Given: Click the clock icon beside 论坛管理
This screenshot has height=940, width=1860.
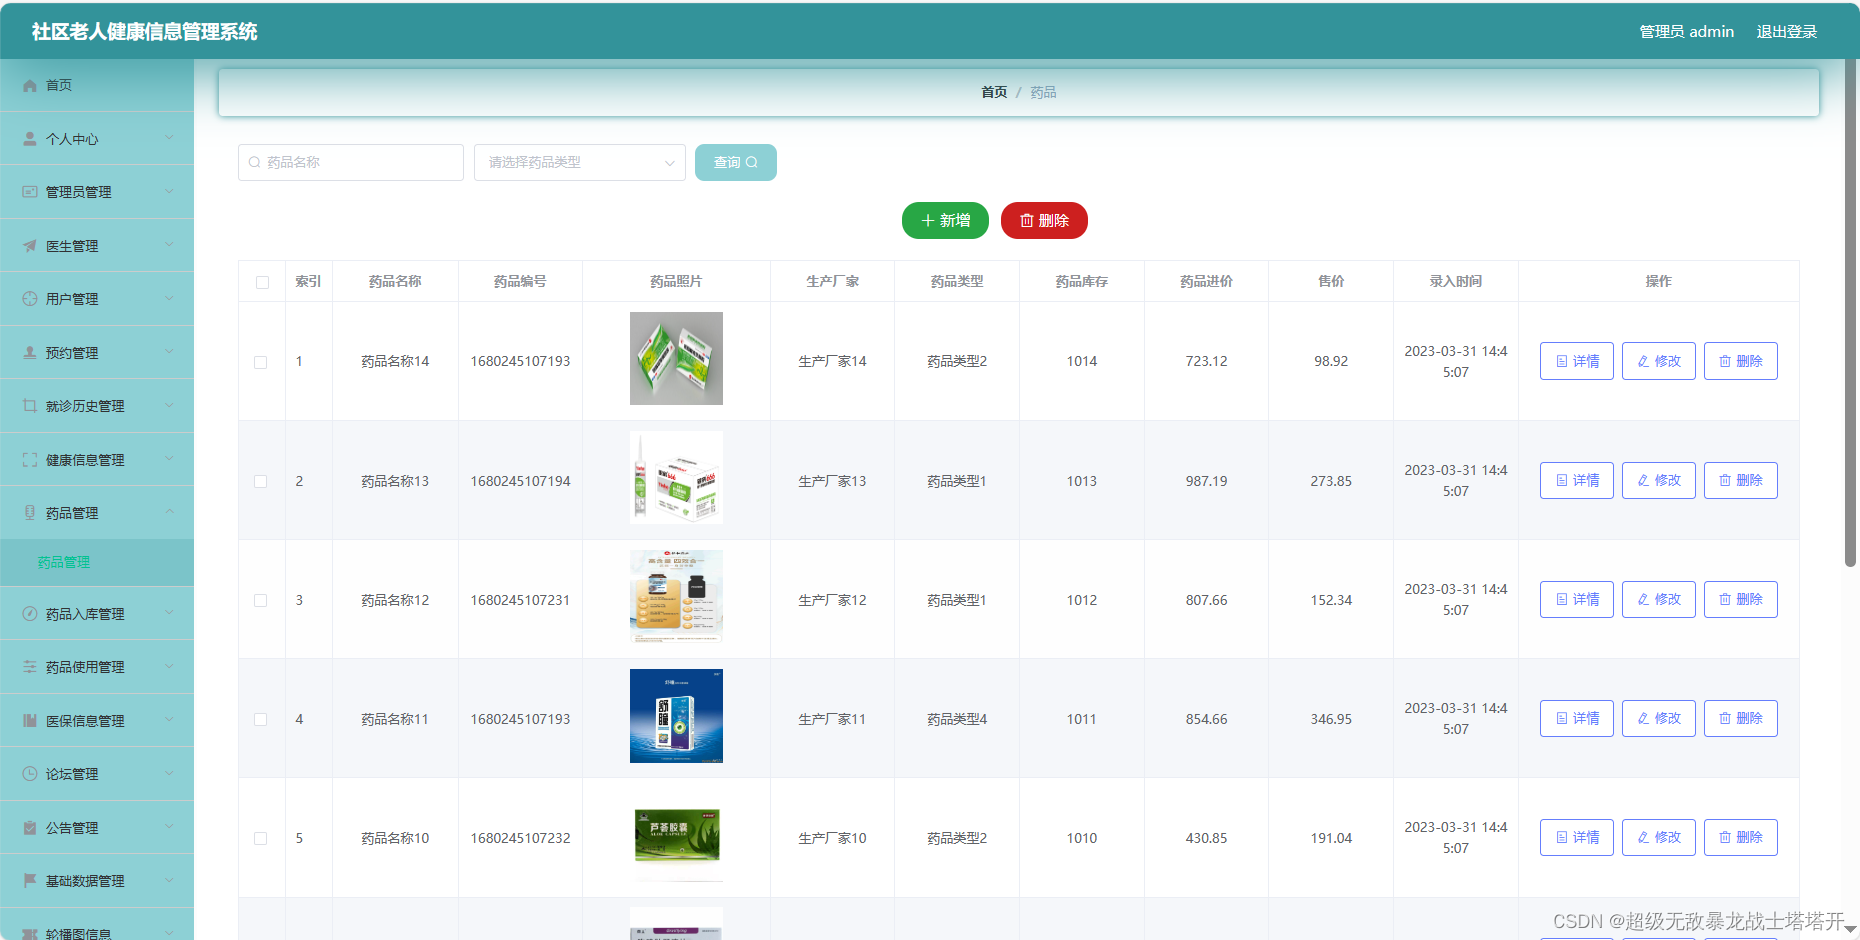Looking at the screenshot, I should [x=30, y=774].
